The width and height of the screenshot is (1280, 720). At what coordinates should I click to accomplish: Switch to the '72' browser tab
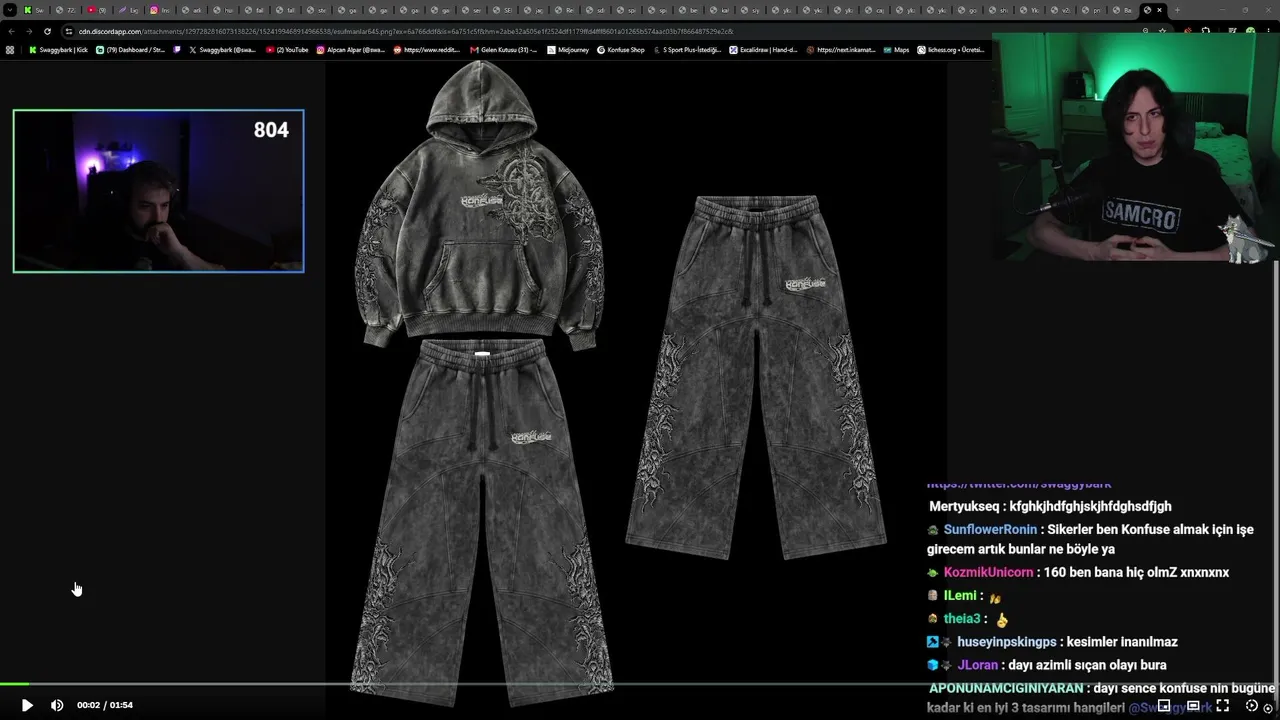click(x=66, y=10)
